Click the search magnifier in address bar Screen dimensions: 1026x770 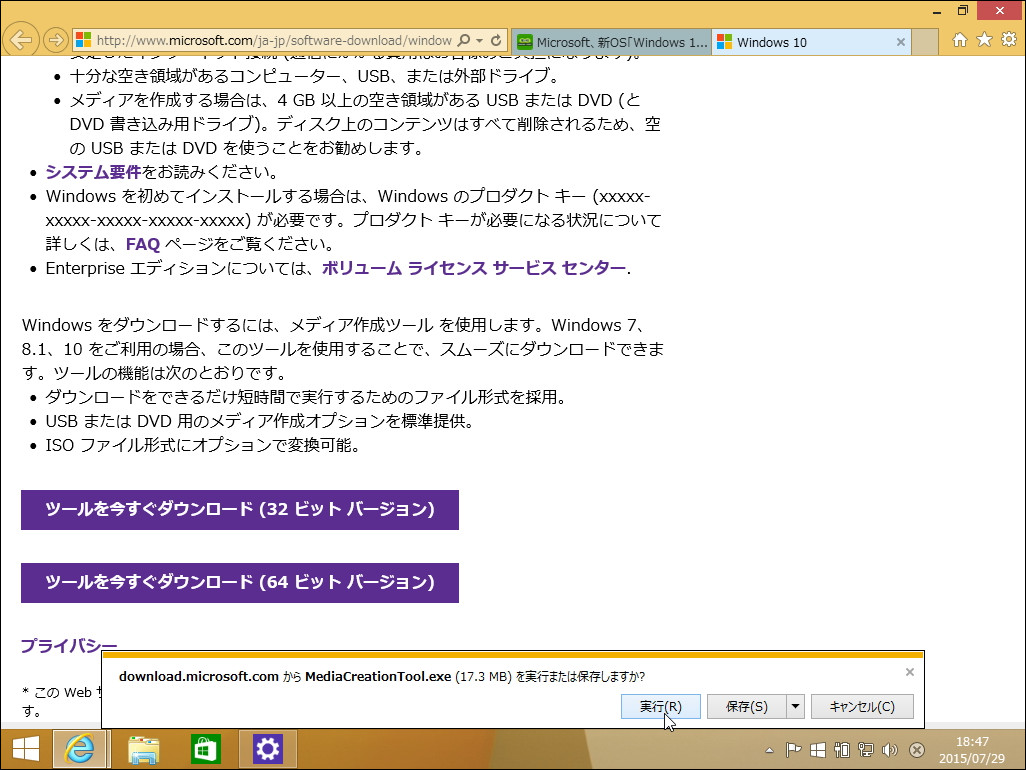point(463,41)
